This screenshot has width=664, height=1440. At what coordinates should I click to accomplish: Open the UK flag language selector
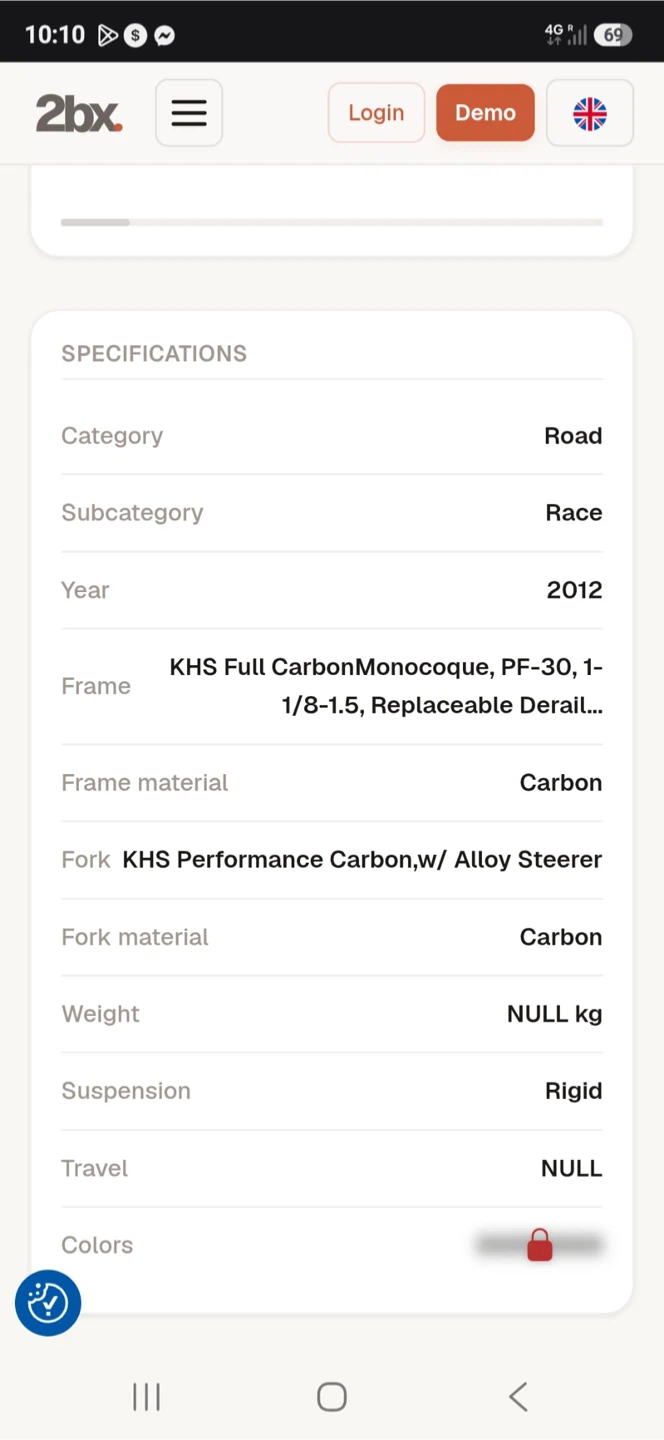590,113
